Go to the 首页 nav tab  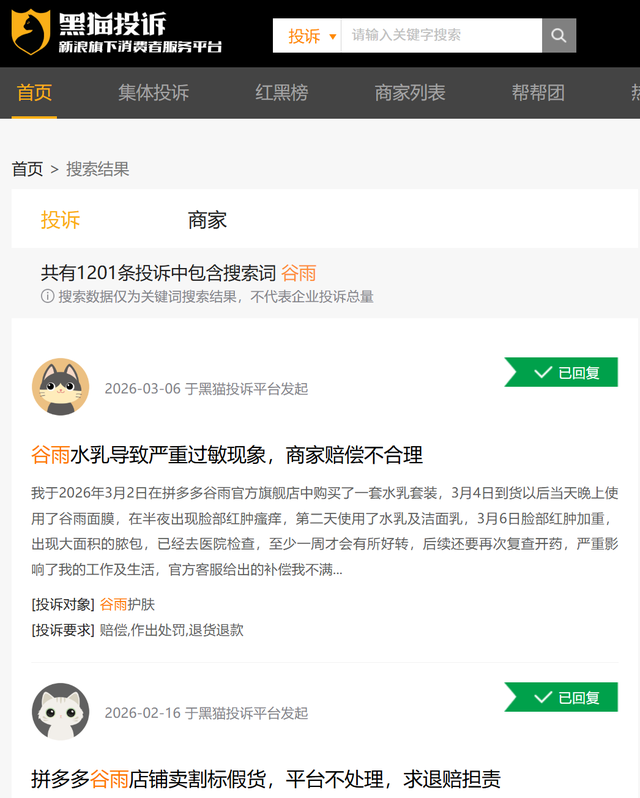tap(34, 93)
